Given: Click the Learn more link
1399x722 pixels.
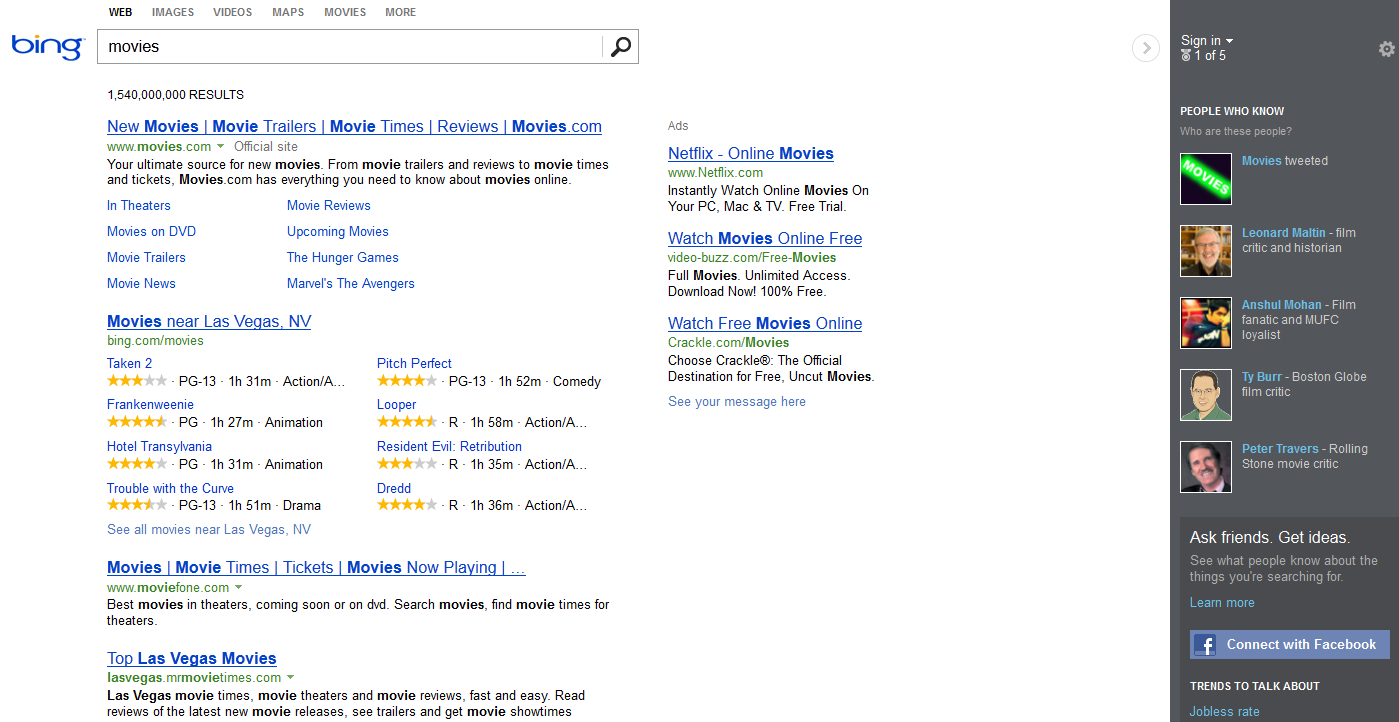Looking at the screenshot, I should tap(1222, 603).
